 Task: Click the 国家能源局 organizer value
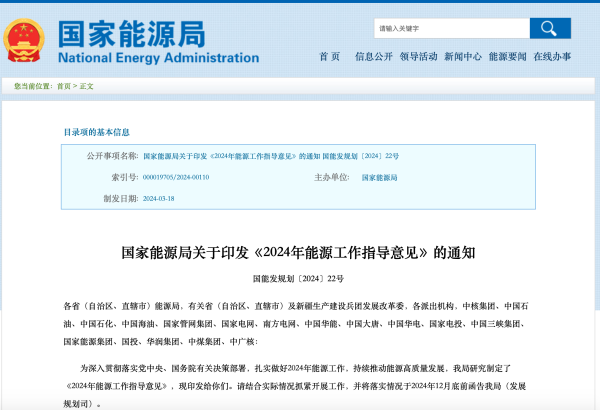378,177
